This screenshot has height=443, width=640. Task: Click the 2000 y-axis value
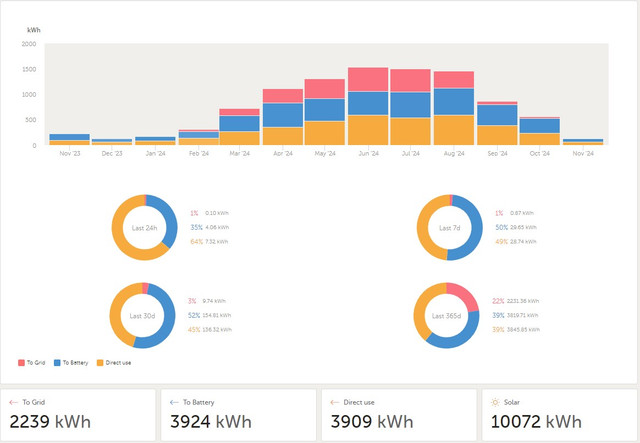[29, 44]
